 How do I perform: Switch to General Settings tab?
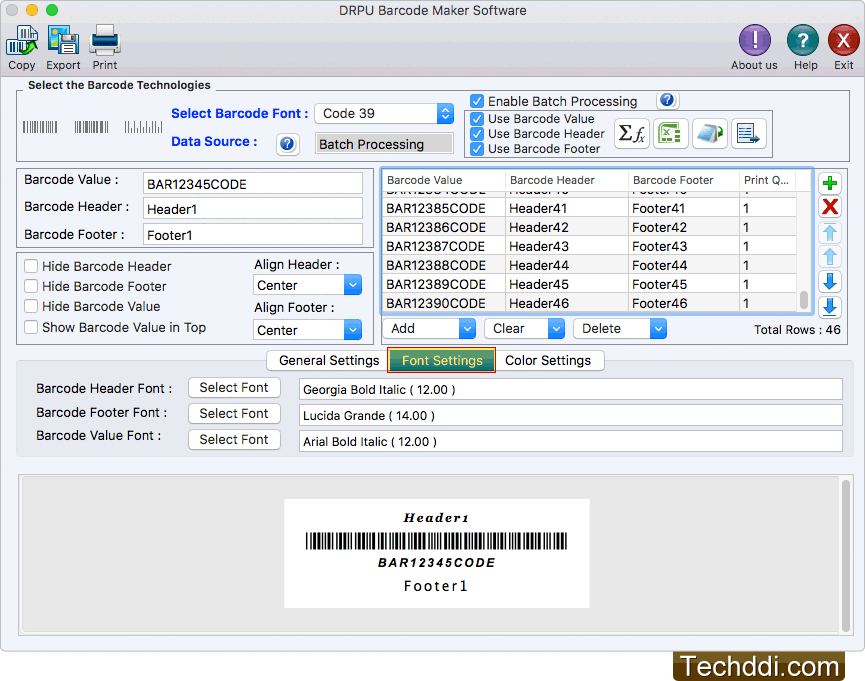pyautogui.click(x=328, y=360)
